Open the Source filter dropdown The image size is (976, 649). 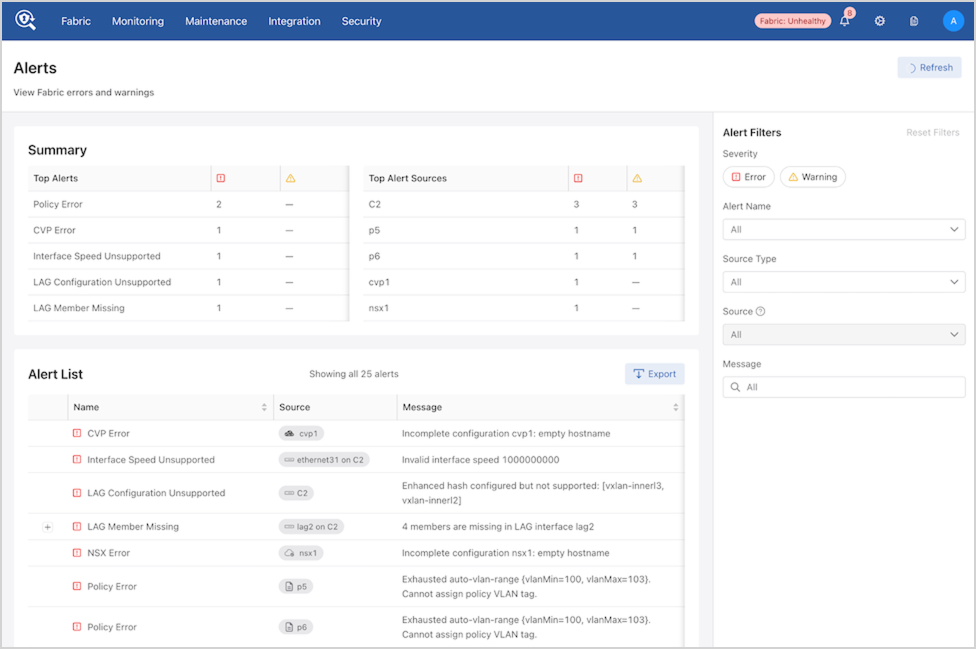(x=843, y=335)
